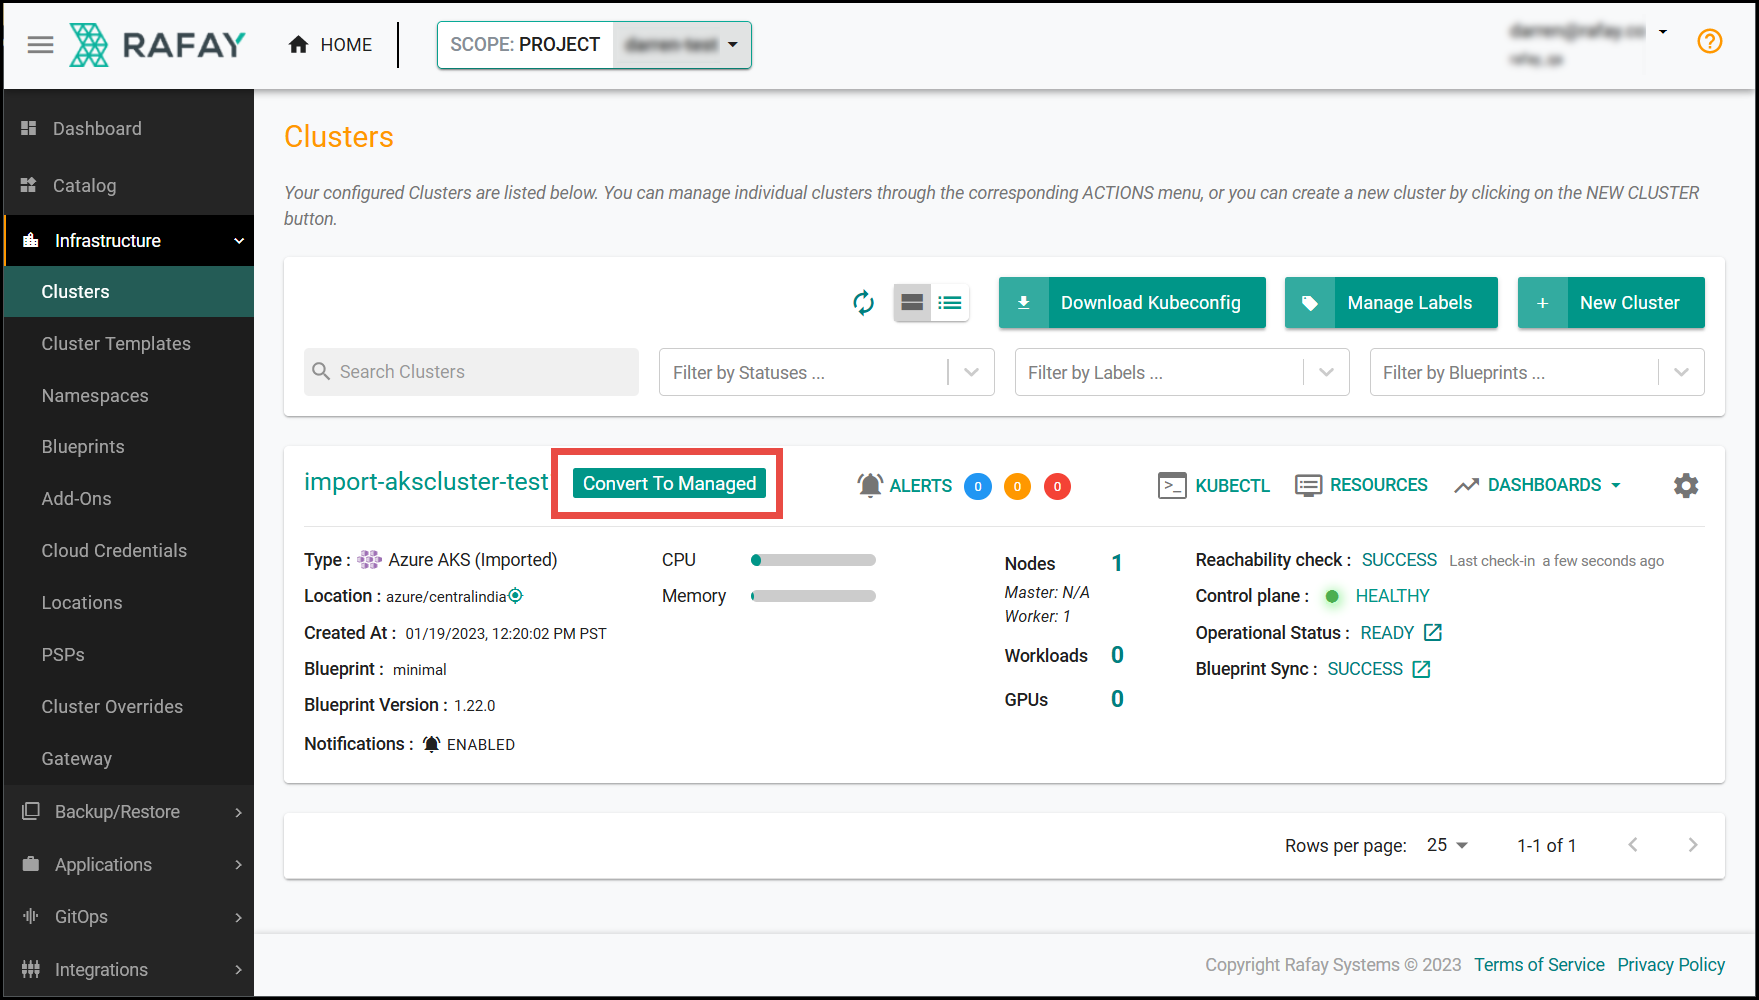Open Gateway in sidebar

click(x=129, y=759)
